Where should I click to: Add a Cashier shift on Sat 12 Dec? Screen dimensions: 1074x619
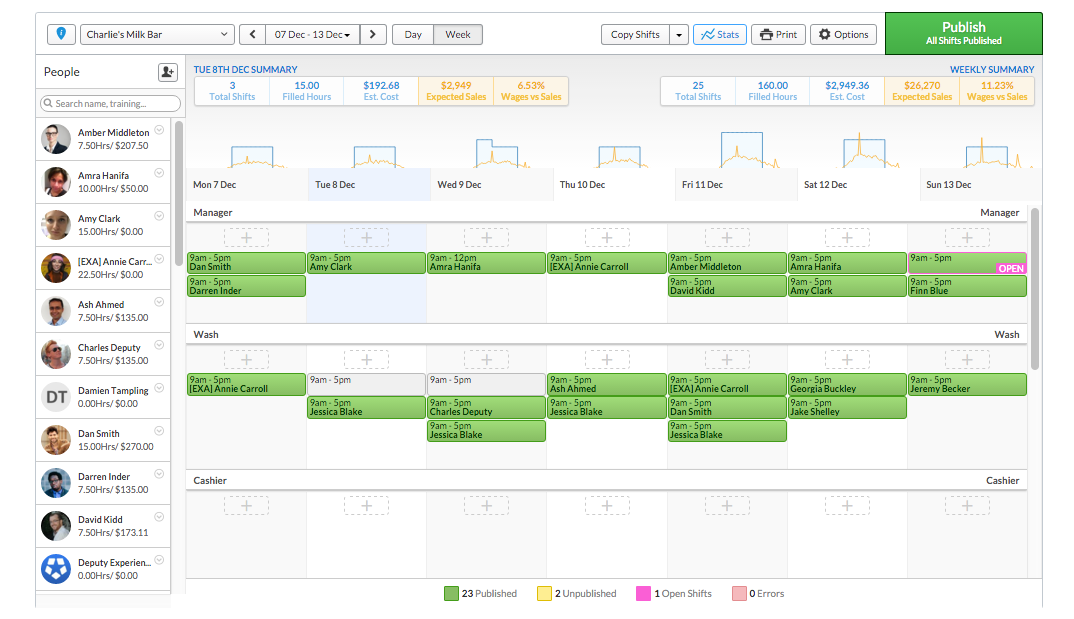847,506
